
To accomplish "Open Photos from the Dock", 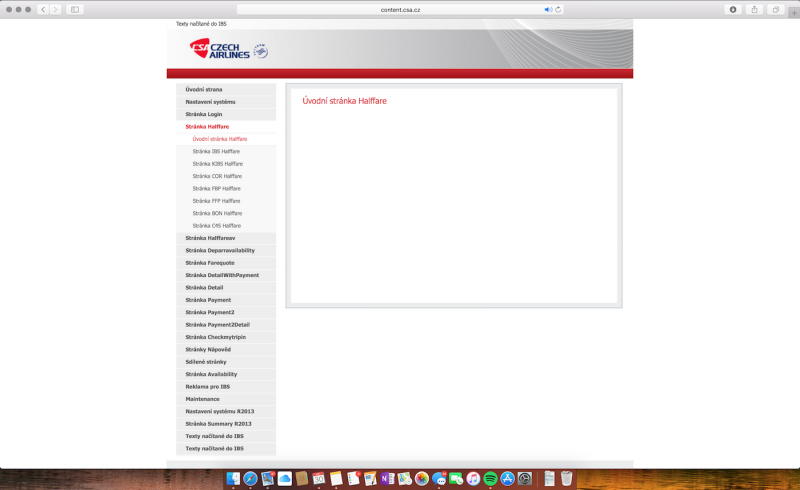I will (422, 478).
